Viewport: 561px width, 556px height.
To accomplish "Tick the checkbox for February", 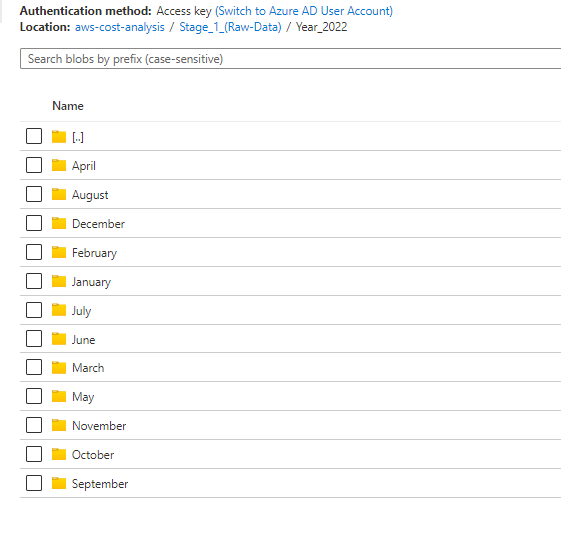I will click(x=34, y=252).
